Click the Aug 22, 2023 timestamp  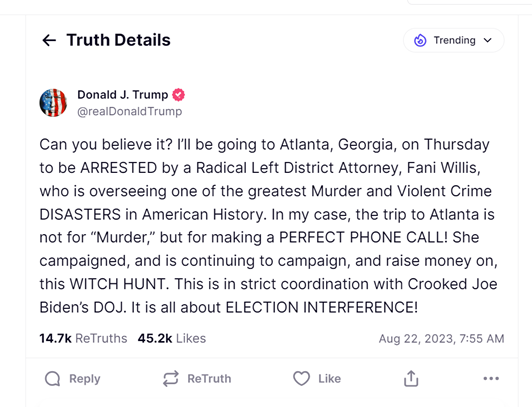[x=441, y=338]
